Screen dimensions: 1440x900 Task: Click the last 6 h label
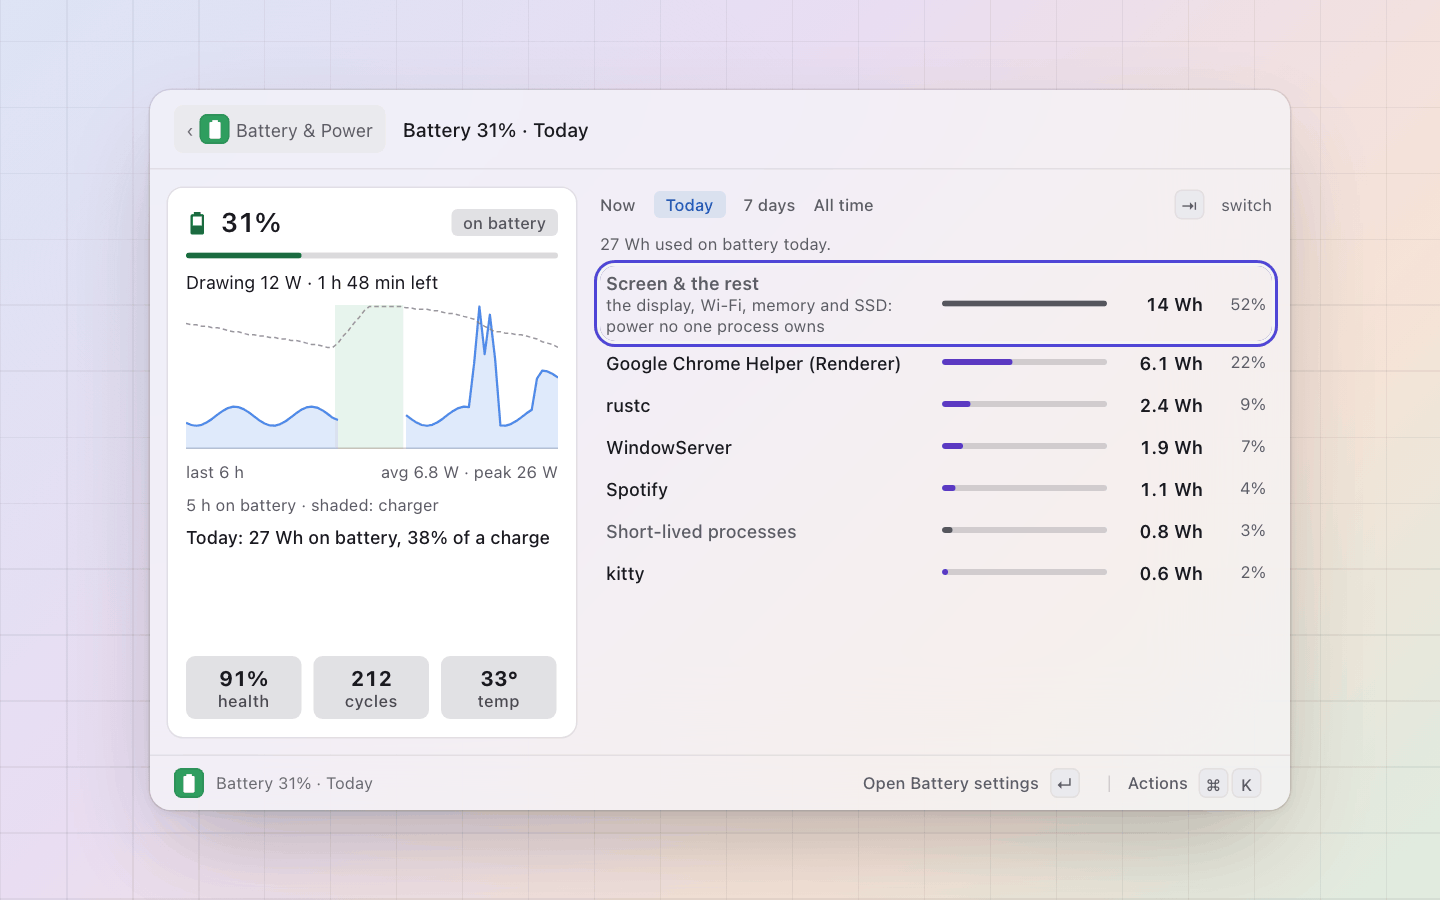click(215, 472)
